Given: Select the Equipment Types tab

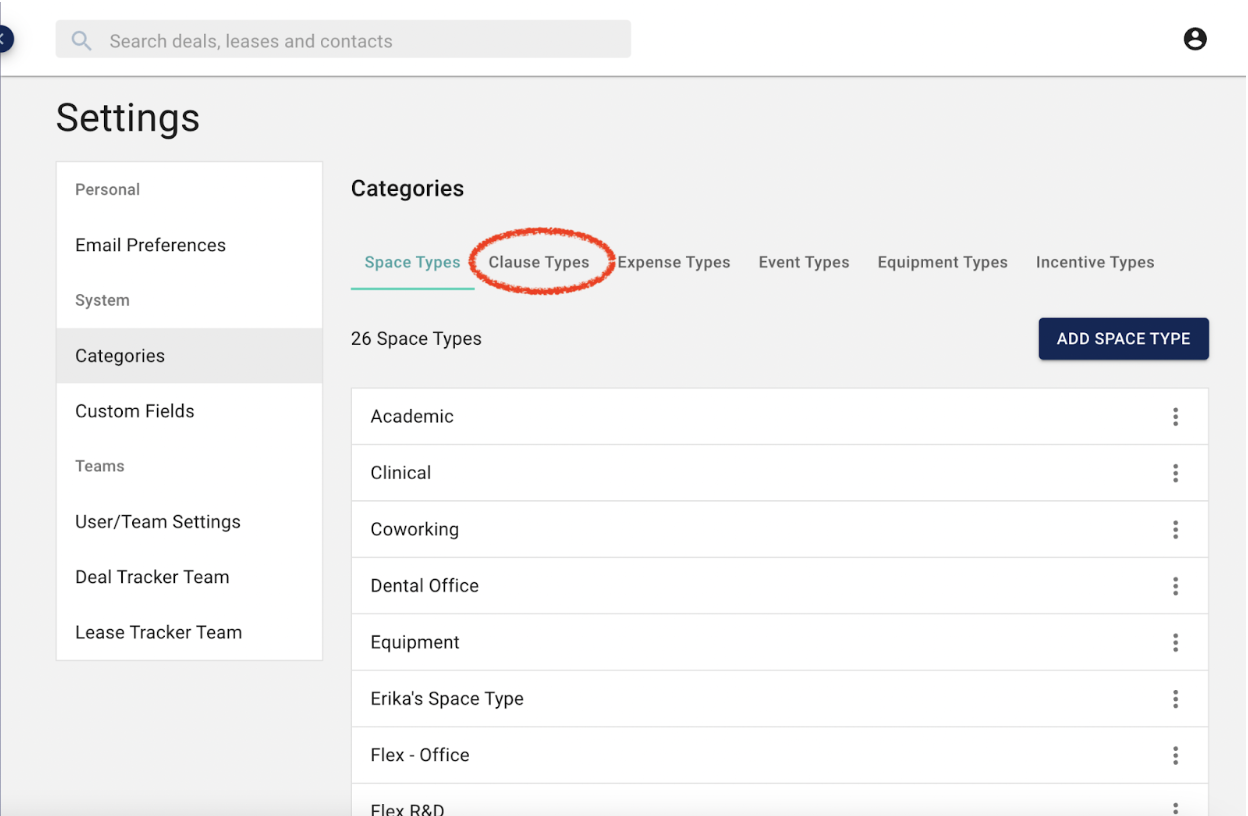Looking at the screenshot, I should (942, 262).
